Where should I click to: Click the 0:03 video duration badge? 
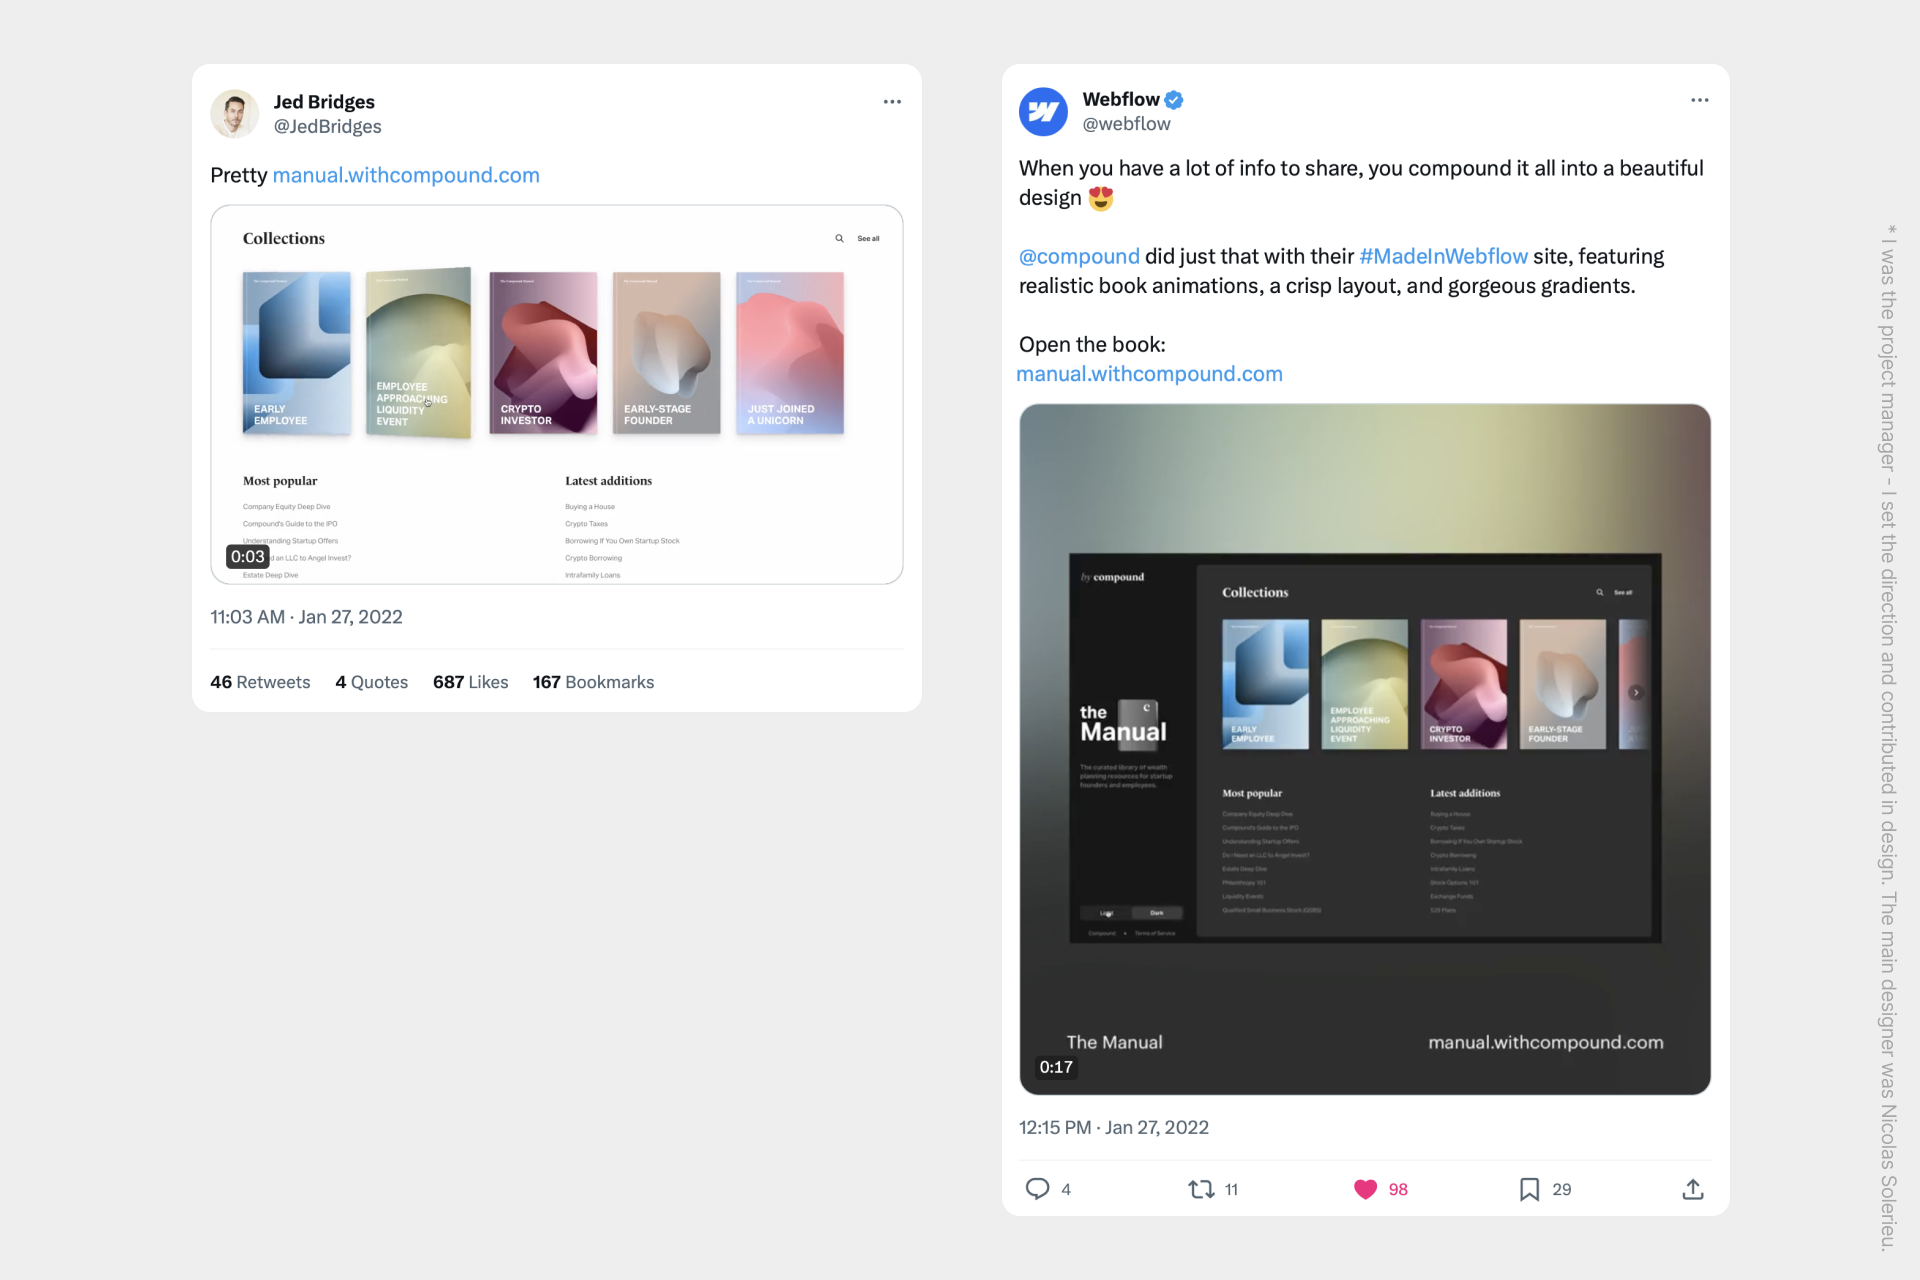point(248,557)
